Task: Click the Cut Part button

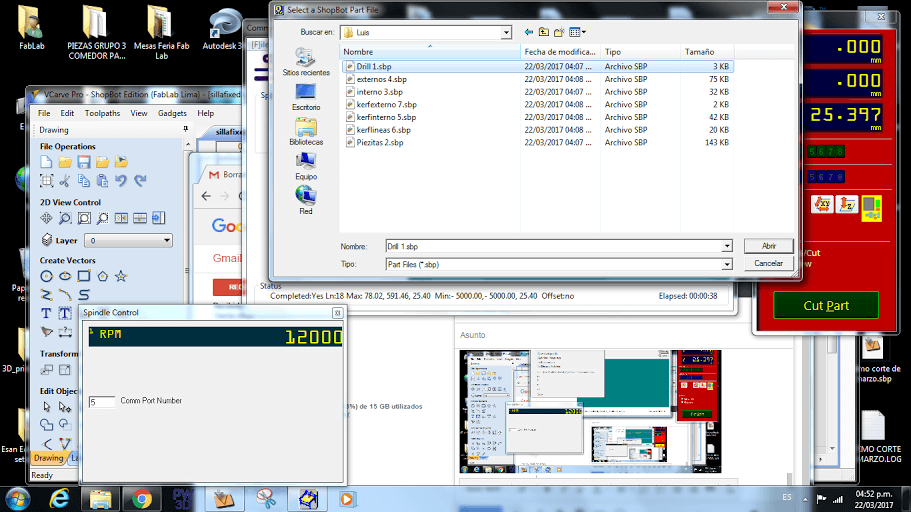Action: [826, 305]
